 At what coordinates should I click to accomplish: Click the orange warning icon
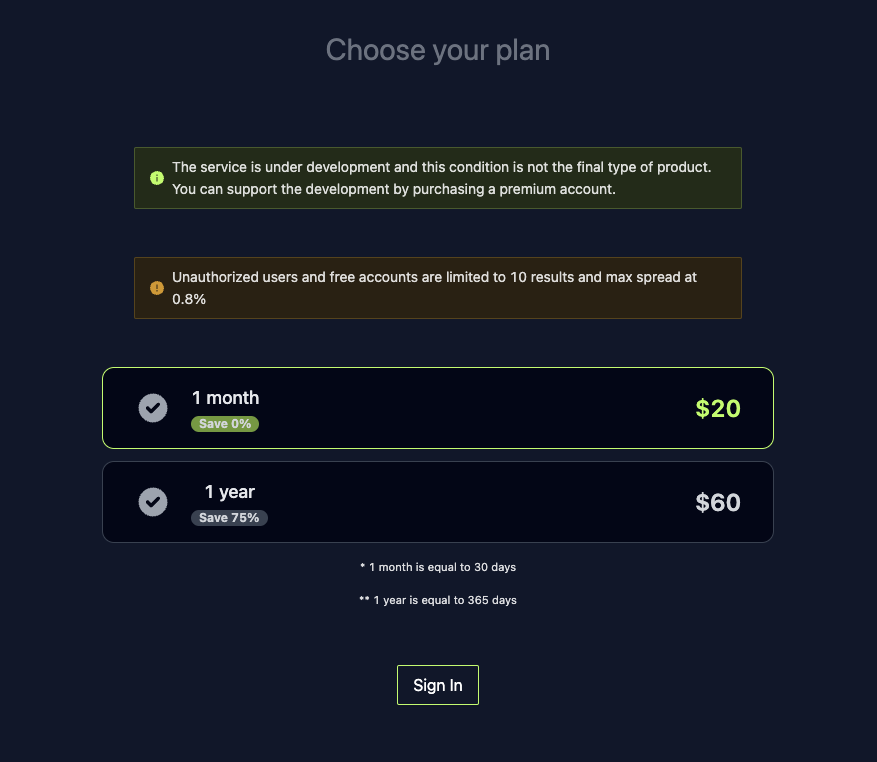pyautogui.click(x=157, y=288)
